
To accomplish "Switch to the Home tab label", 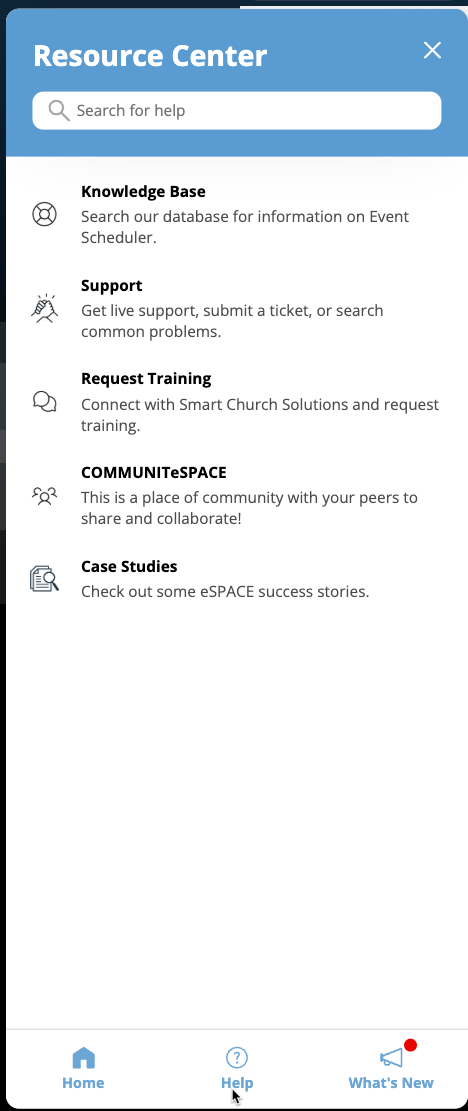I will click(x=83, y=1083).
